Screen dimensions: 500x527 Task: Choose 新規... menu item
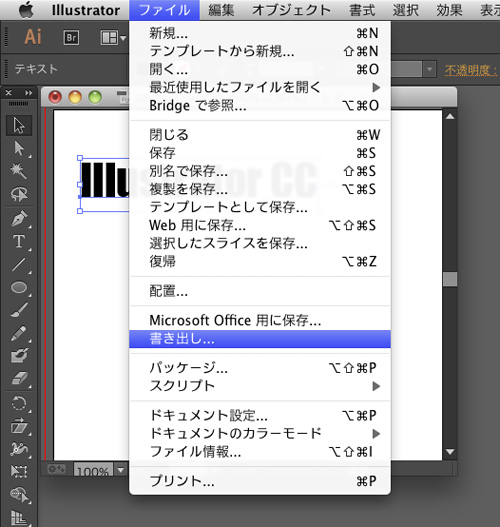tap(260, 33)
